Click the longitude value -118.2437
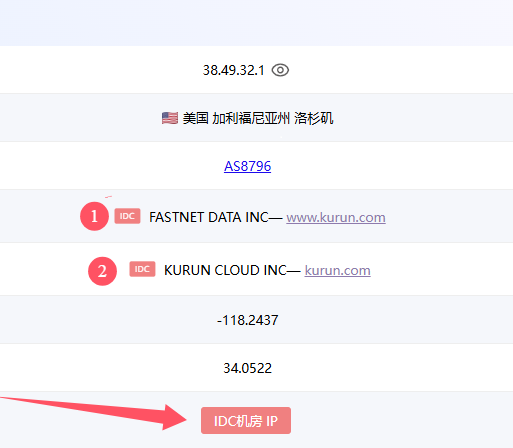The height and width of the screenshot is (448, 513). pos(247,320)
